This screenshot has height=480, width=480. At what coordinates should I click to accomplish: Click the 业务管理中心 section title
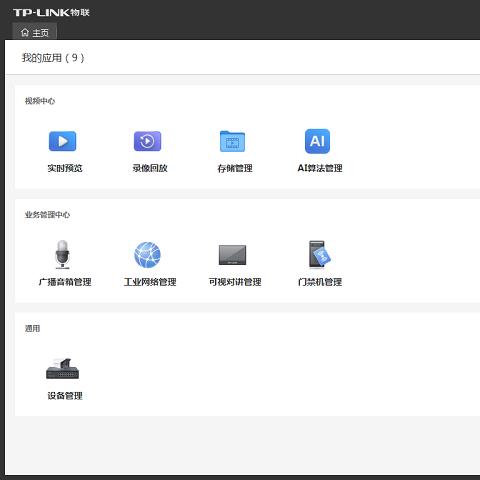[x=47, y=215]
